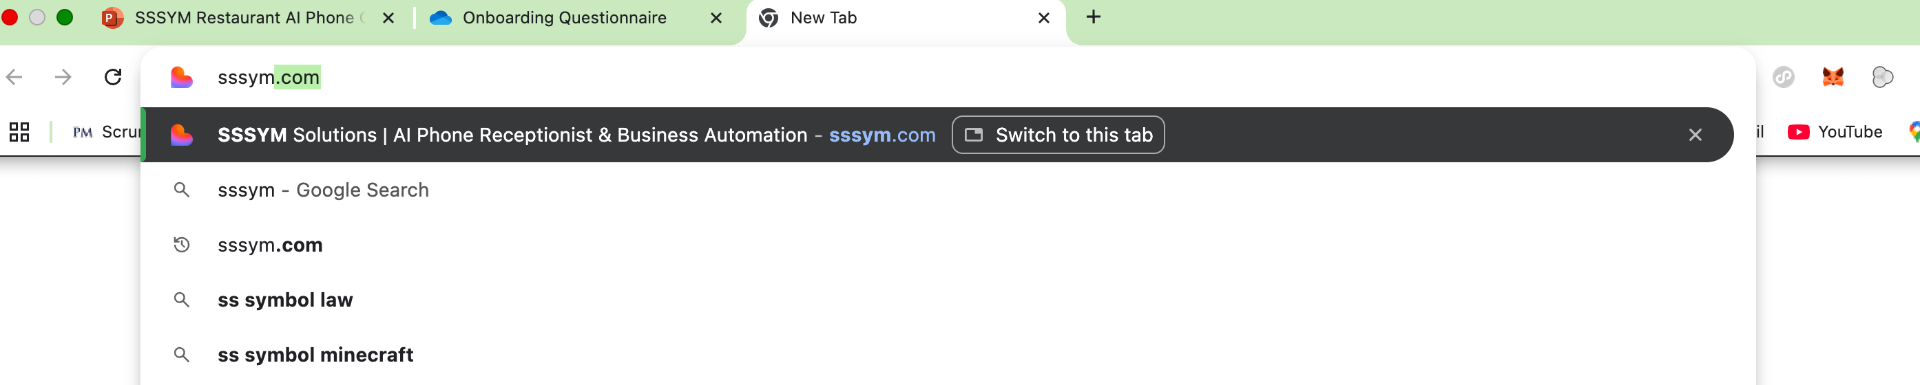Choose the sssym.com history suggestion
Screen dimensions: 1920x385
pyautogui.click(x=948, y=245)
